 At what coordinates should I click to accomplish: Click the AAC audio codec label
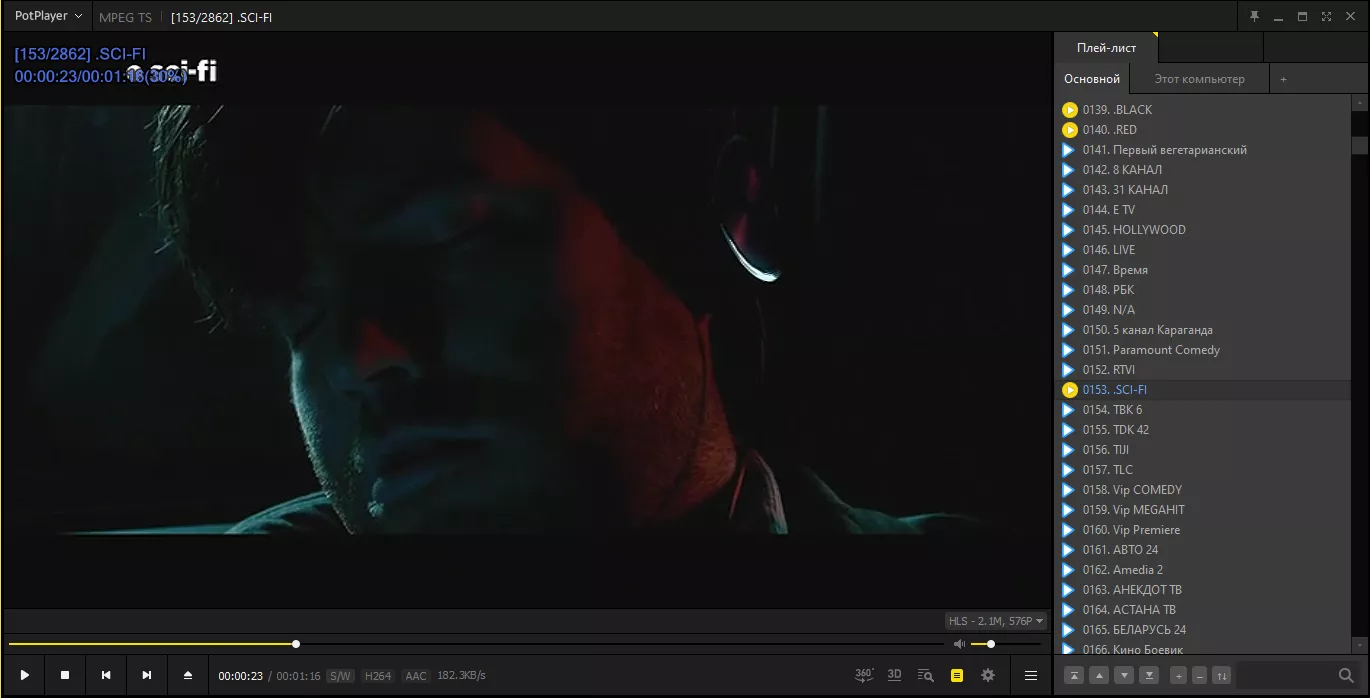[x=416, y=676]
